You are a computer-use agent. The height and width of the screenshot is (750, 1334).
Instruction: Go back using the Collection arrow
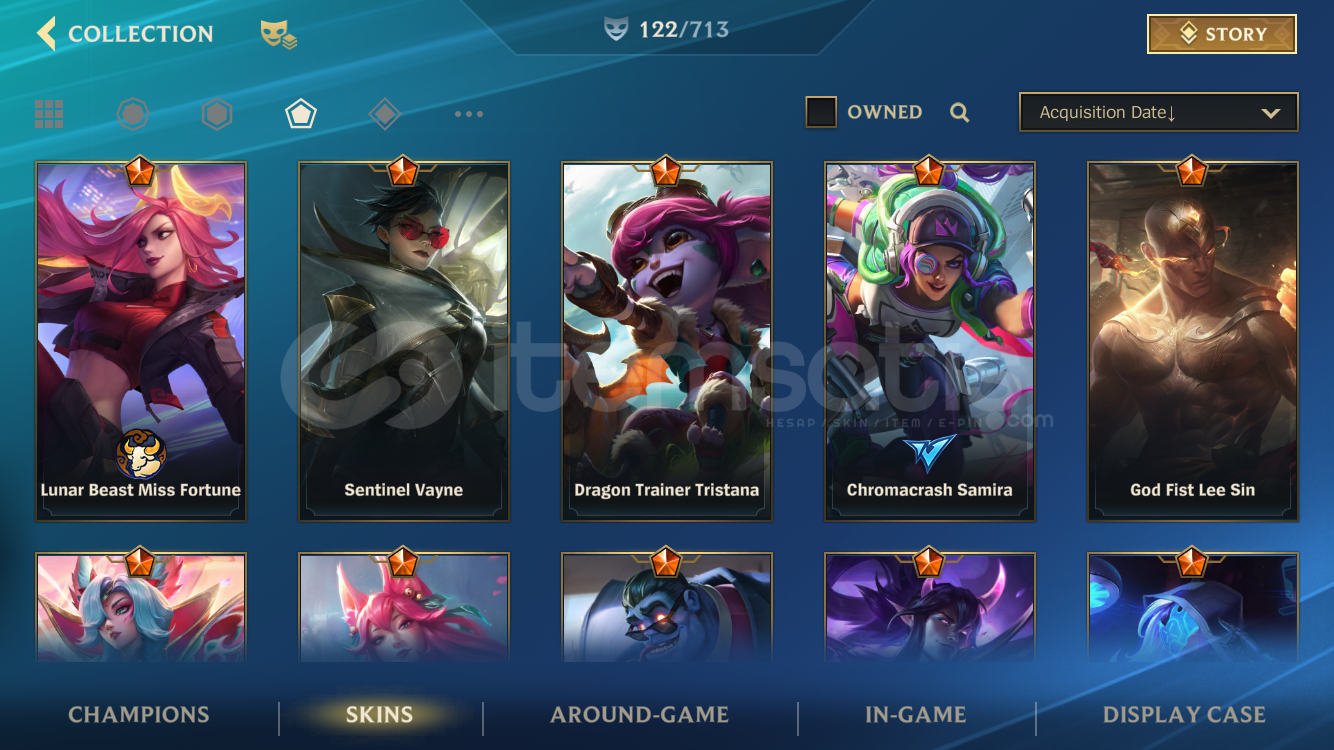click(46, 33)
